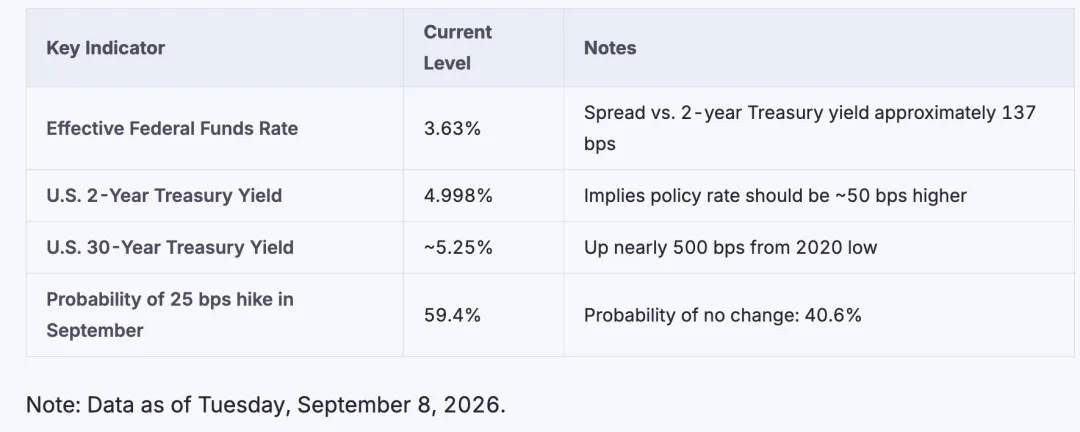Select the spread vs. 2-year Treasury note
Image resolution: width=1080 pixels, height=432 pixels.
810,128
